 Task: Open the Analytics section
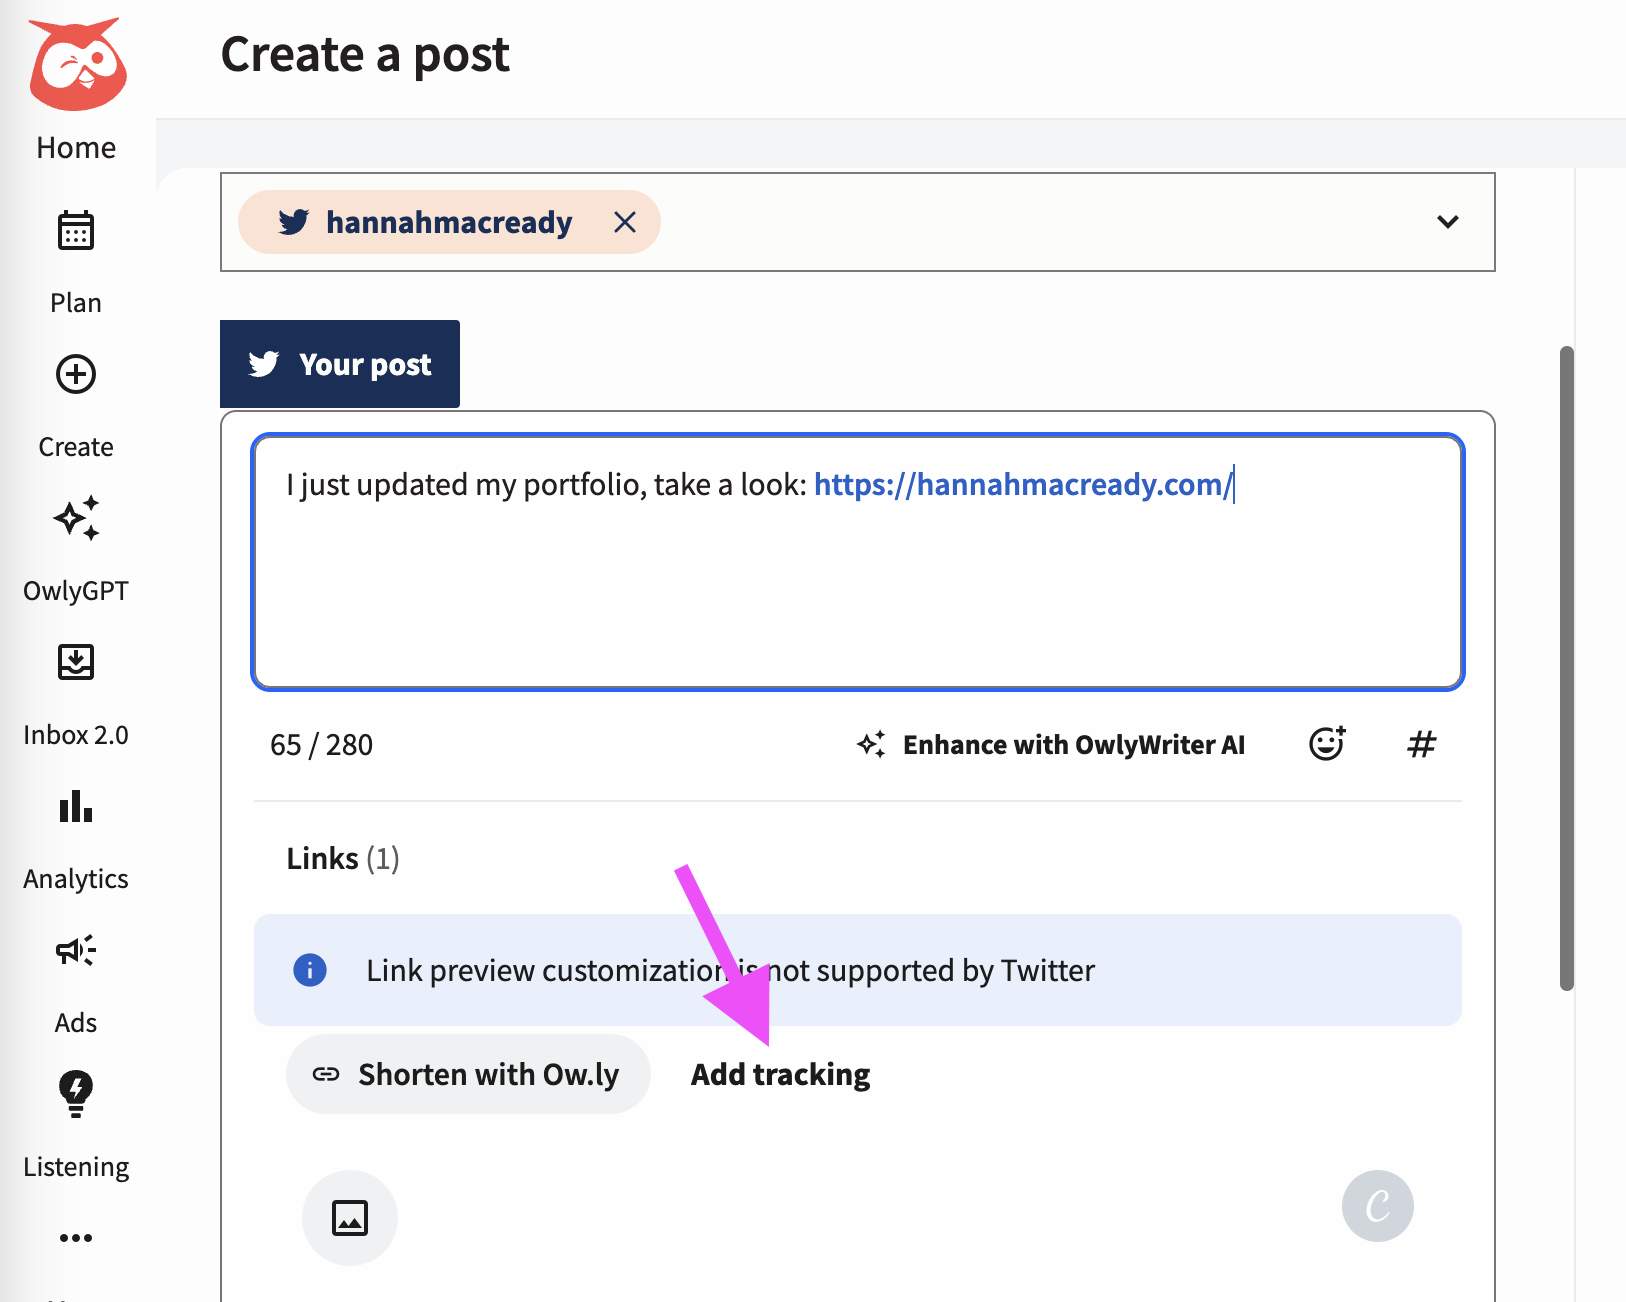click(75, 836)
